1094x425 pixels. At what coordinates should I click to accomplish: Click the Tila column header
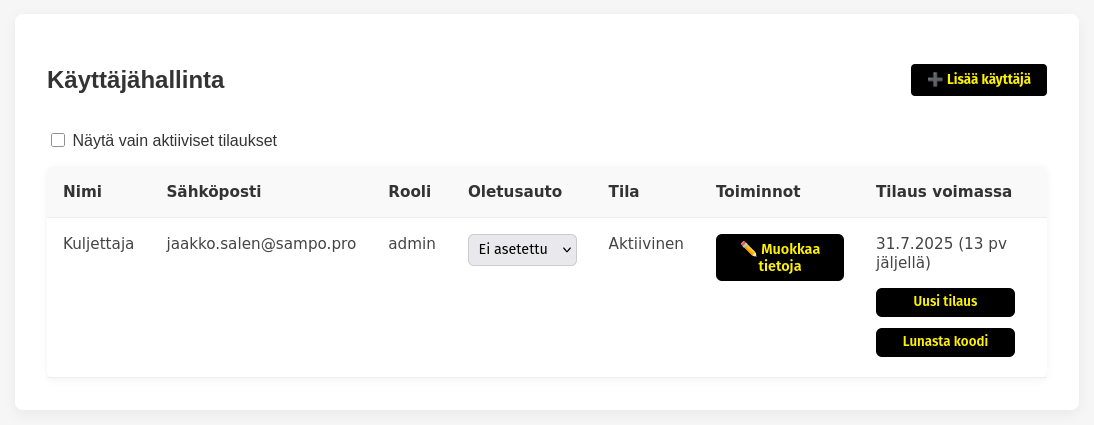624,192
